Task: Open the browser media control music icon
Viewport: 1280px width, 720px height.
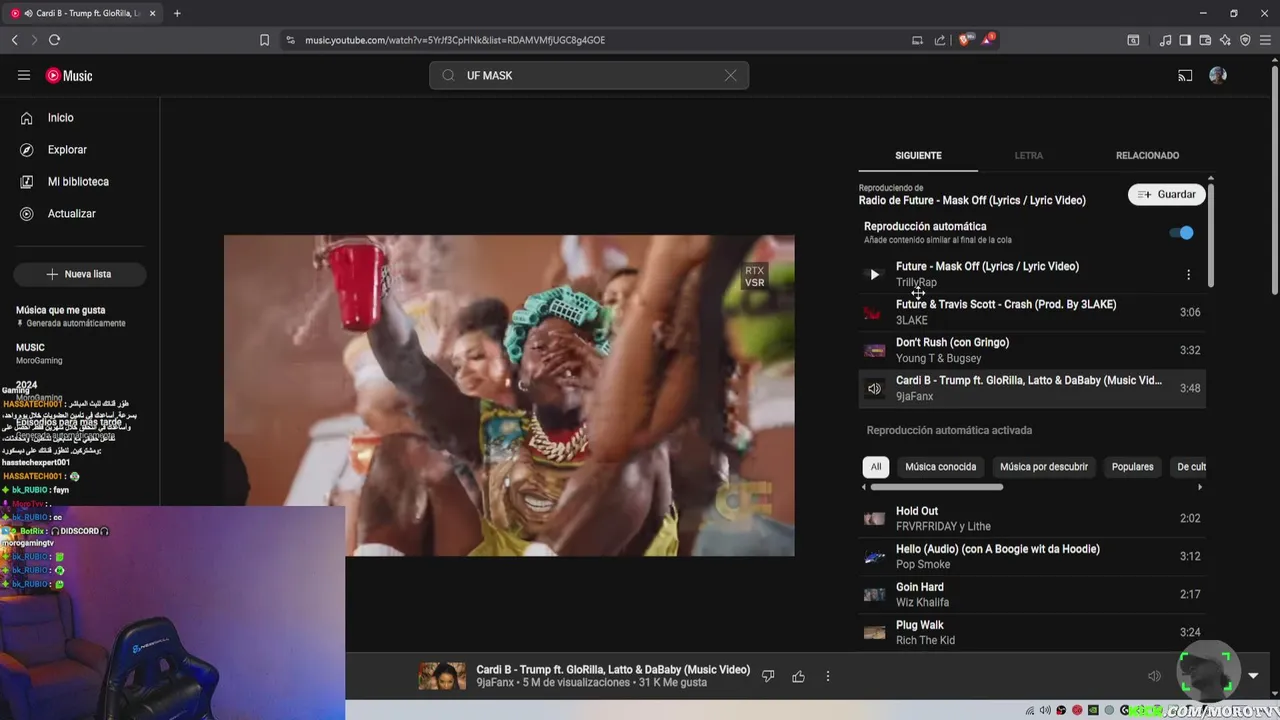Action: click(x=1165, y=40)
